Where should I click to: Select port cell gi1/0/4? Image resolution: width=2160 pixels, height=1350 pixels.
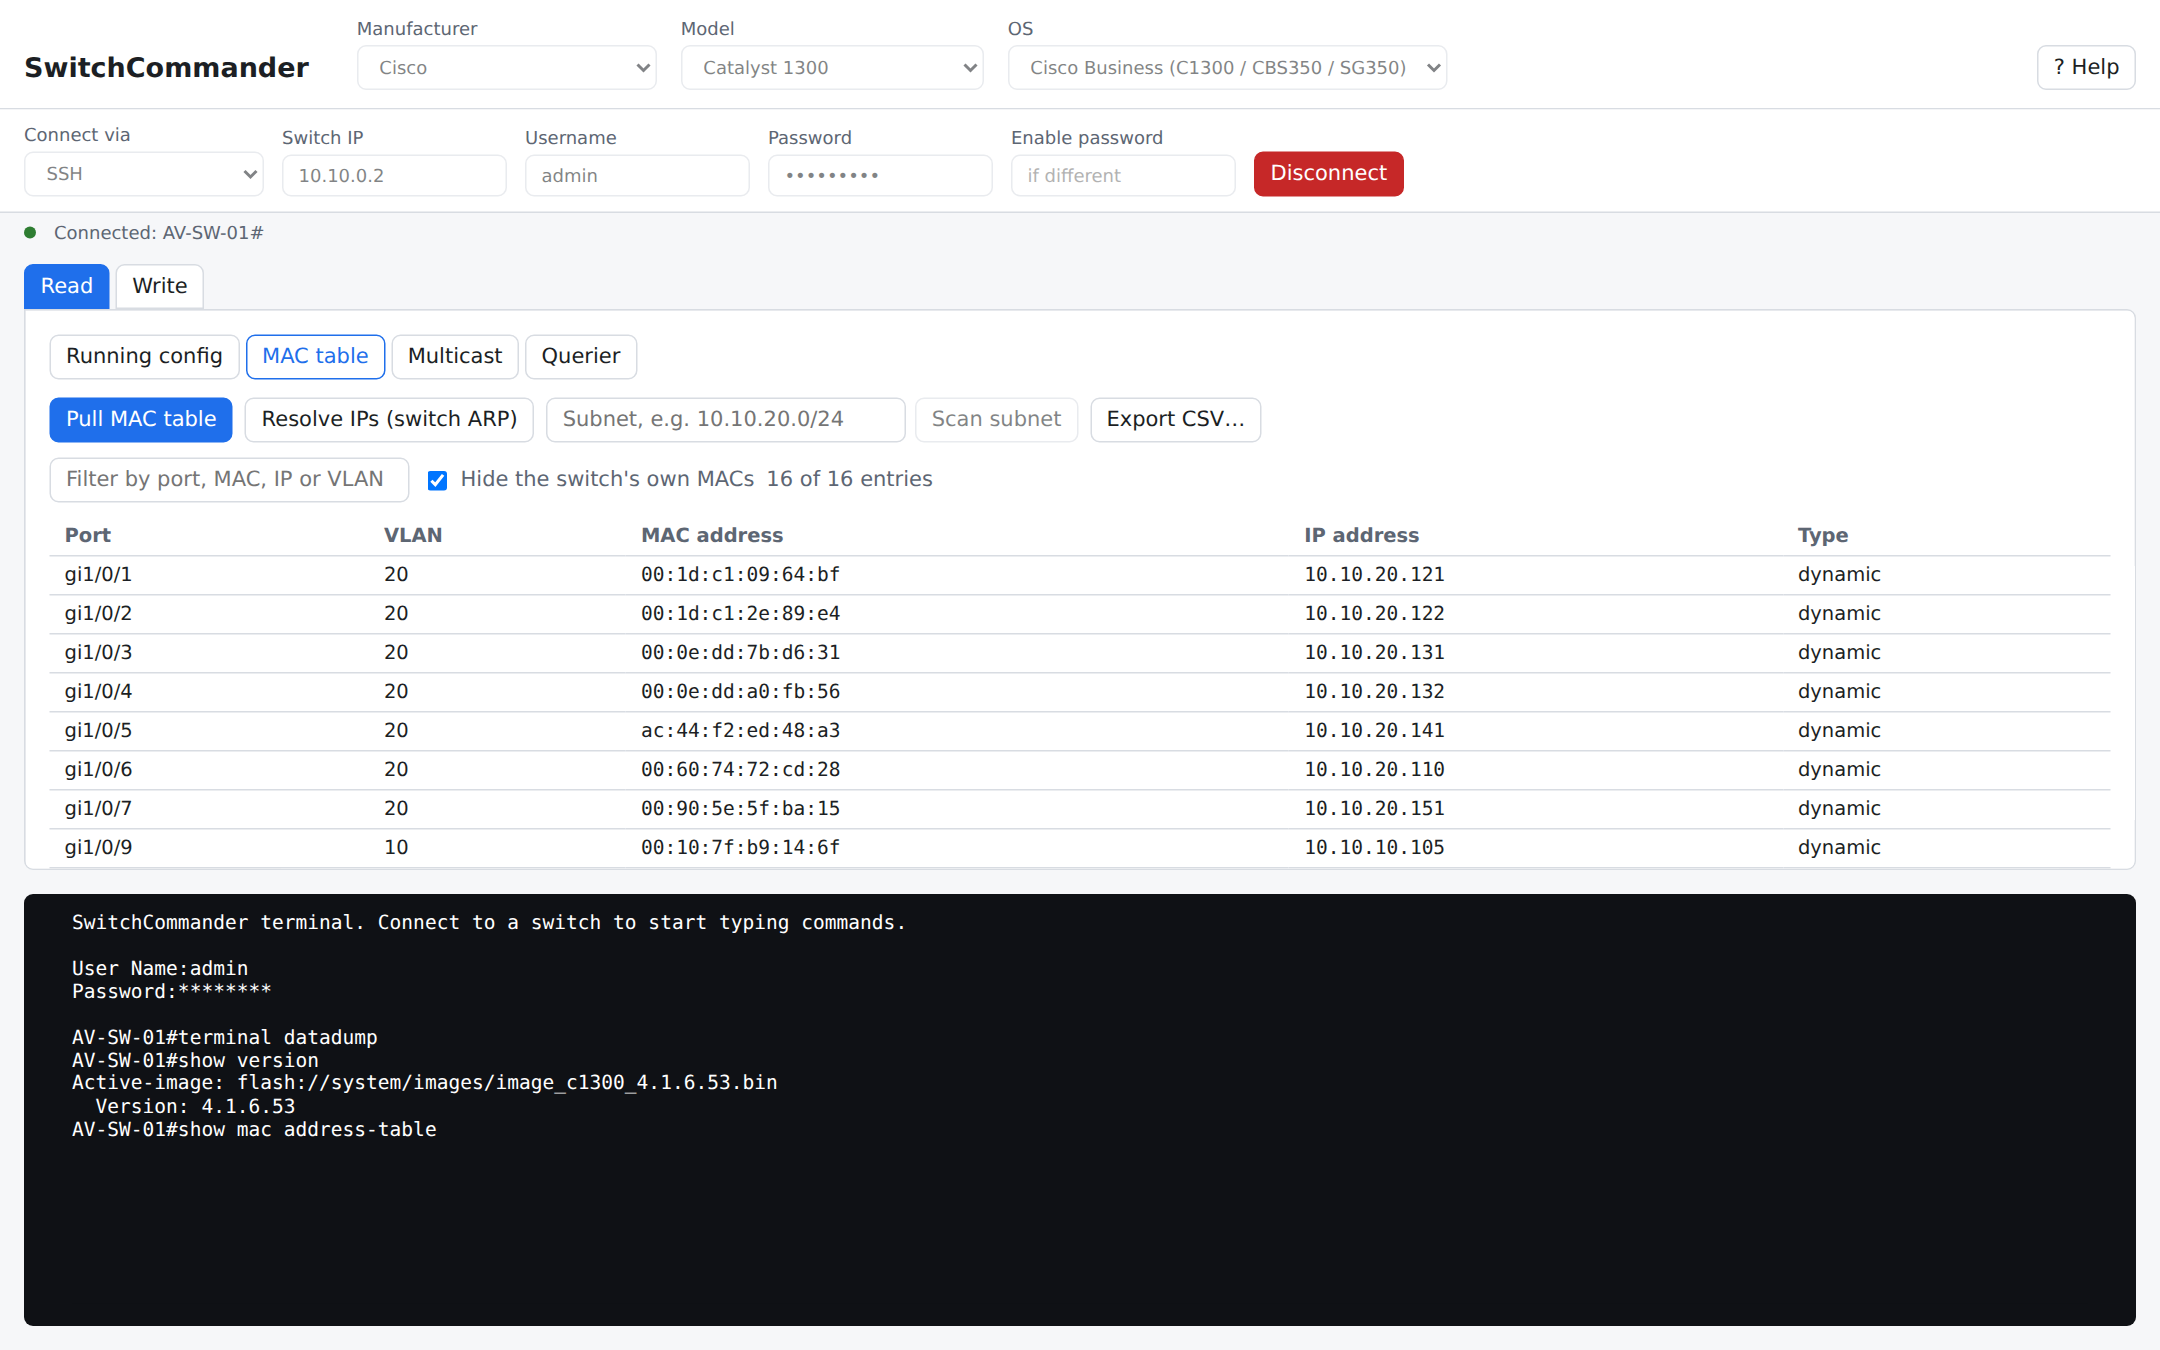tap(98, 692)
